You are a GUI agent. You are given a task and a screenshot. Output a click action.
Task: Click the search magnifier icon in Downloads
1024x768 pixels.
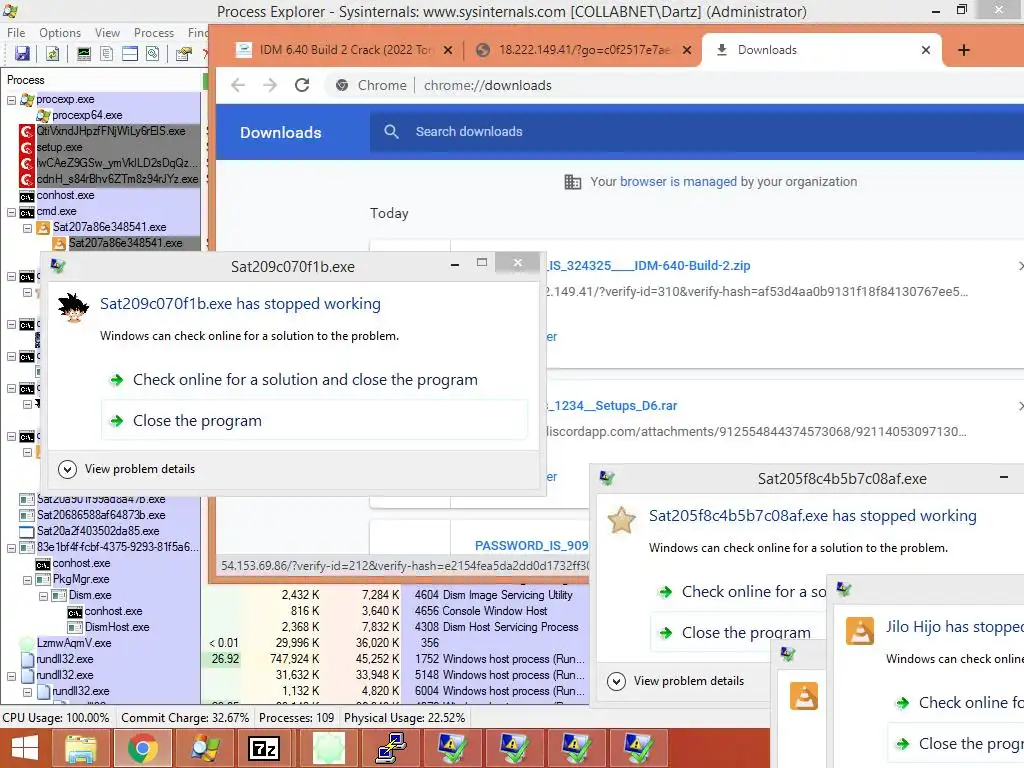point(391,131)
